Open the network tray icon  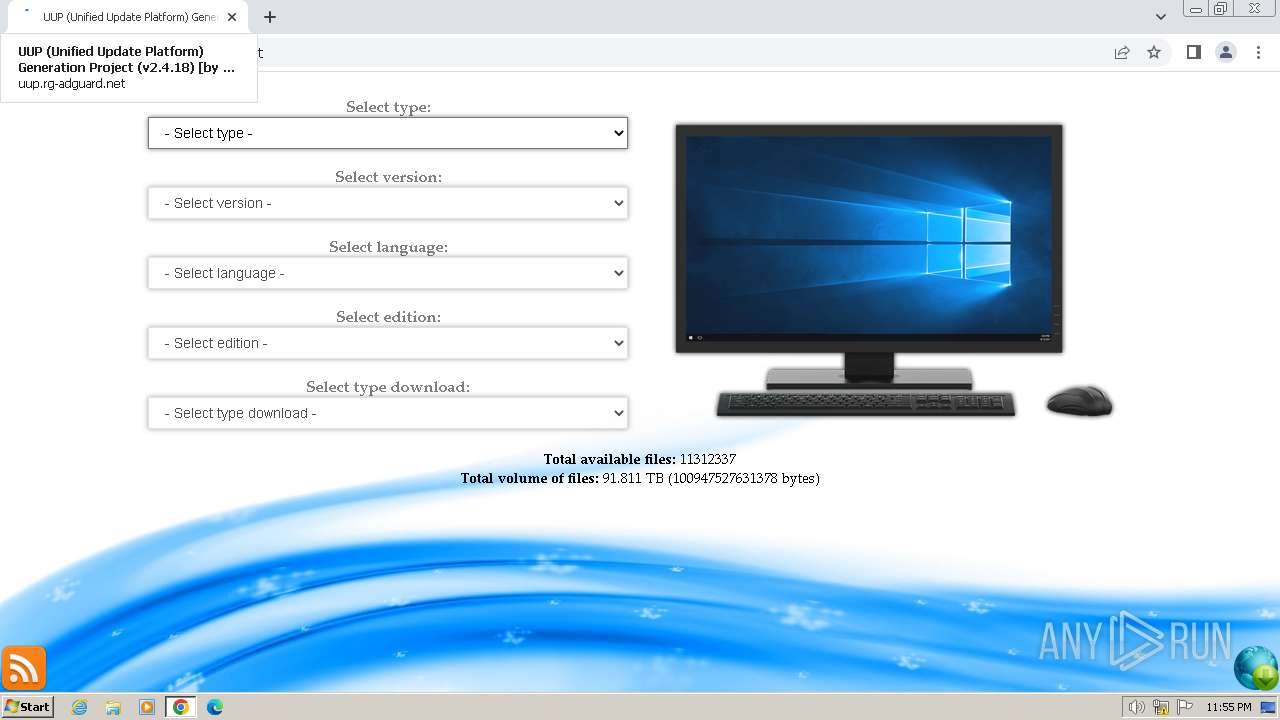[x=1161, y=707]
